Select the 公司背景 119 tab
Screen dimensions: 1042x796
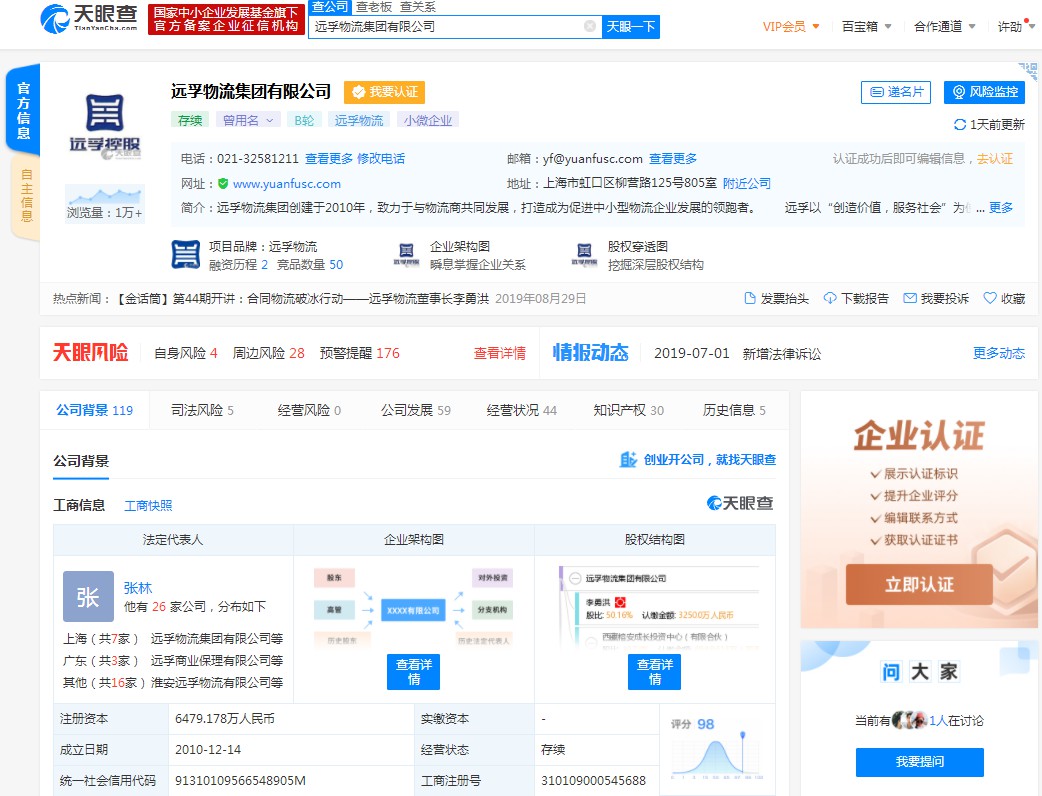coord(94,410)
